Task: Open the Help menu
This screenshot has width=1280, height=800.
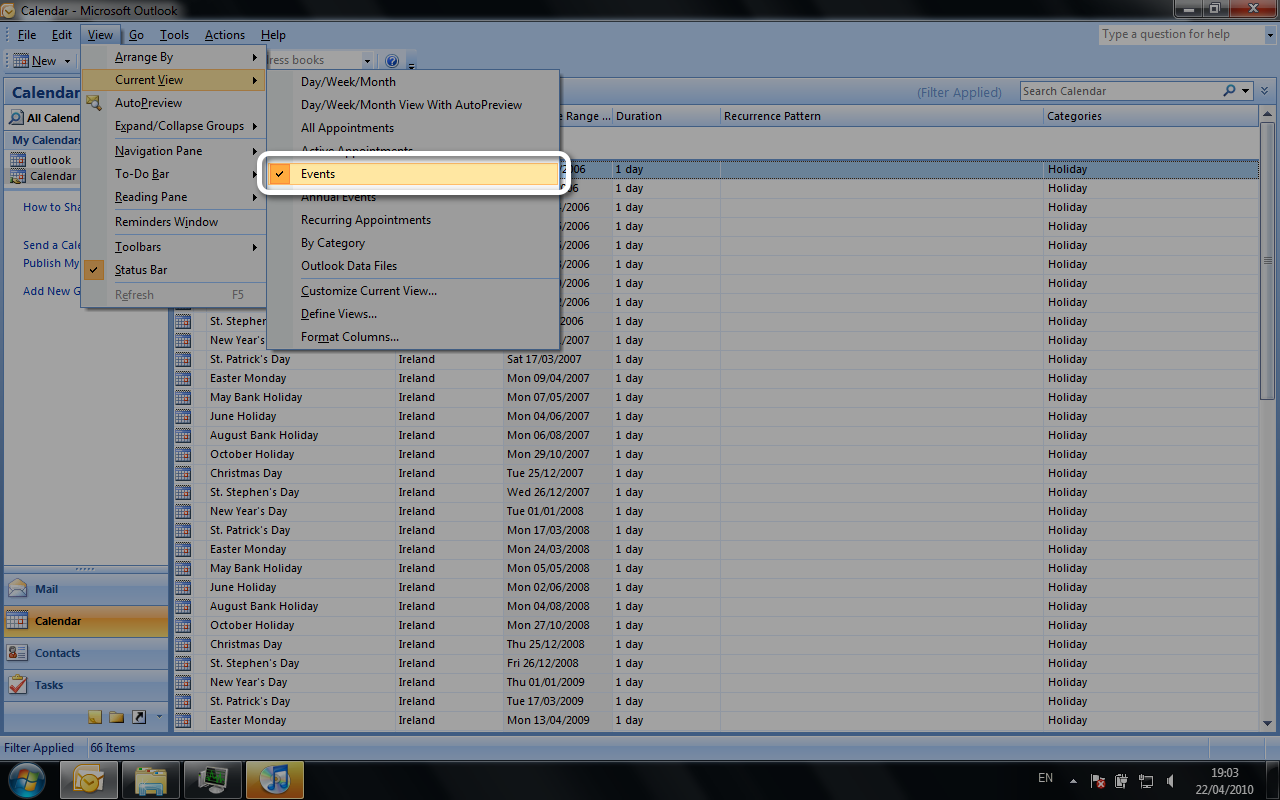Action: pos(273,35)
